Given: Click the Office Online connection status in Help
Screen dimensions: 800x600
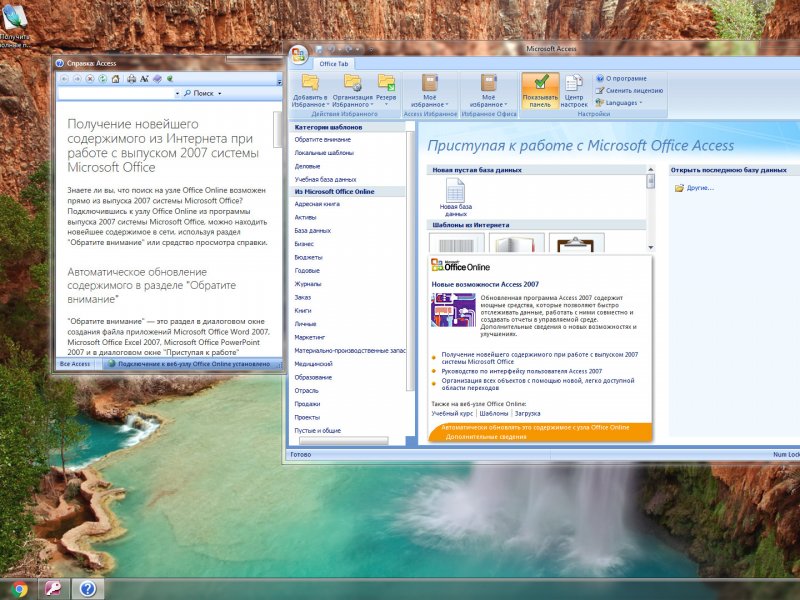Looking at the screenshot, I should click(x=188, y=364).
